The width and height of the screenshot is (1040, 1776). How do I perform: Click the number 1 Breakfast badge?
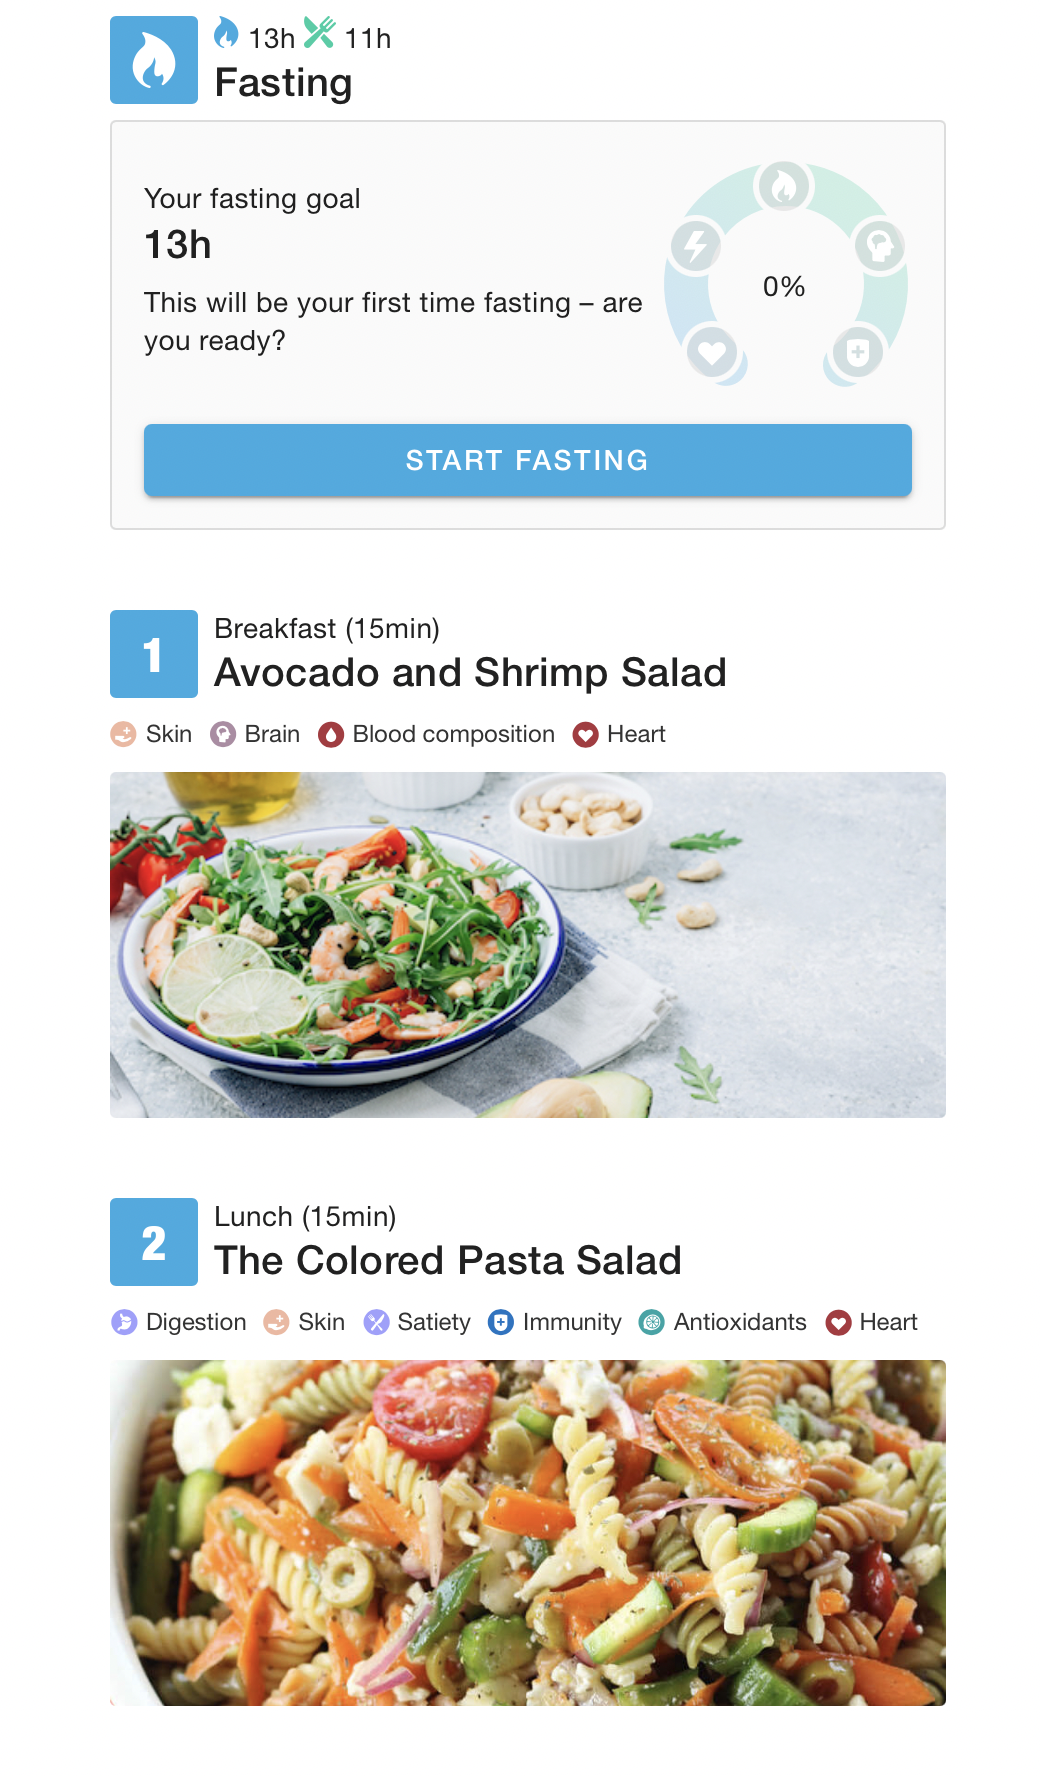(x=154, y=654)
